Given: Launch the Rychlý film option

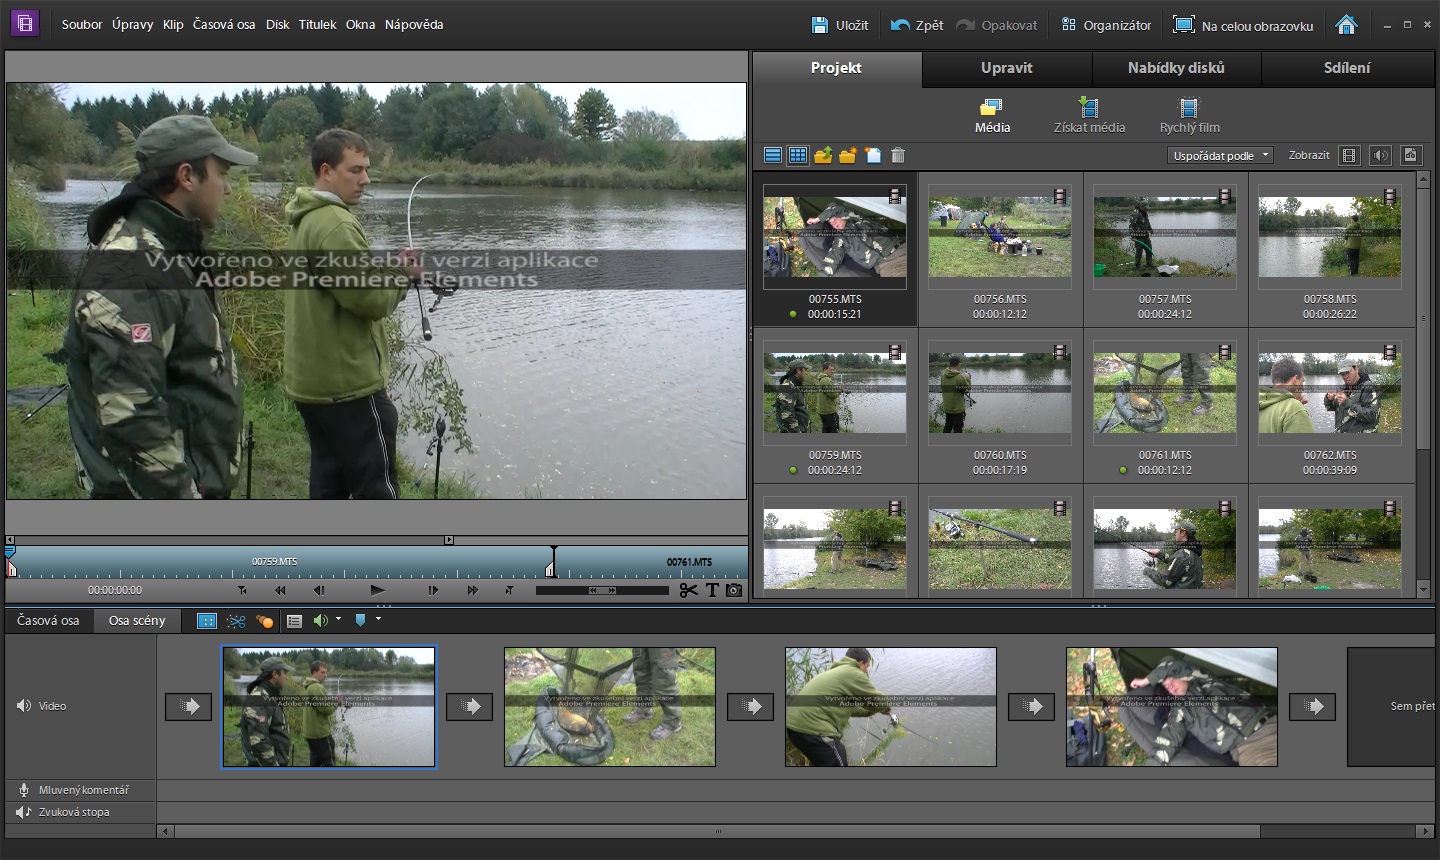Looking at the screenshot, I should click(1189, 115).
